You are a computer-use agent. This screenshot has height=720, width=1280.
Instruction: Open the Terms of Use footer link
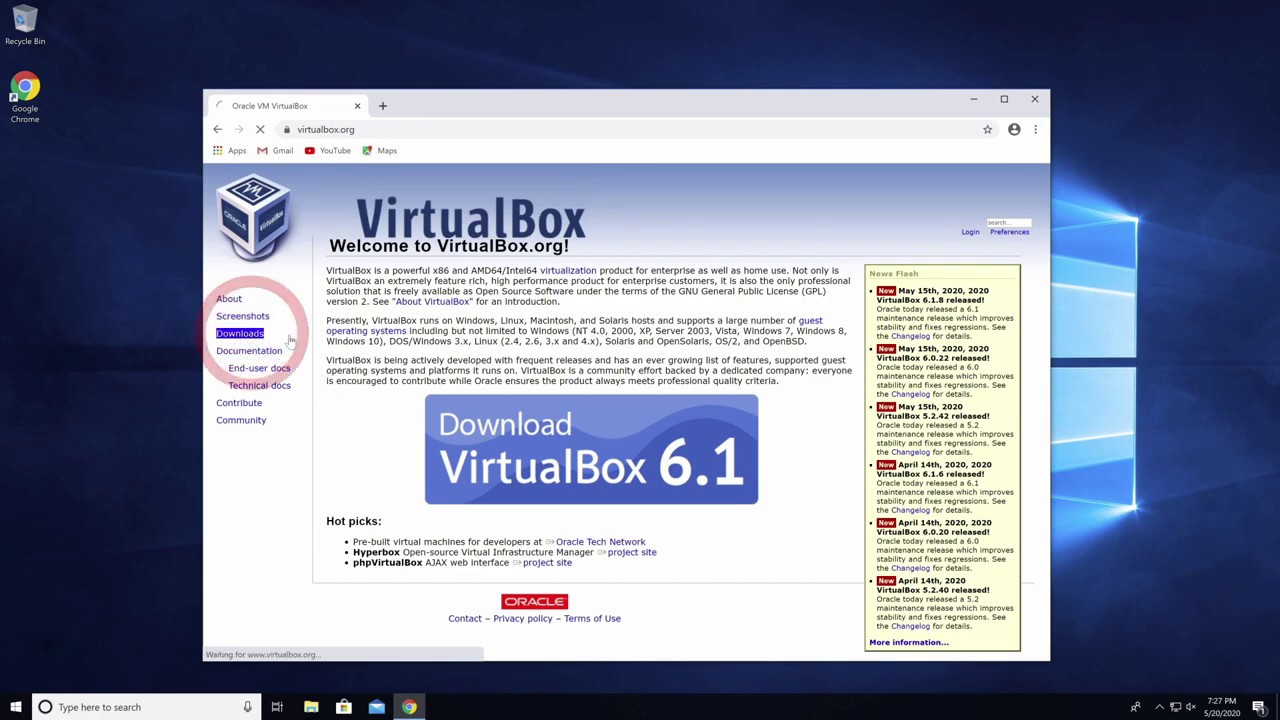coord(592,619)
